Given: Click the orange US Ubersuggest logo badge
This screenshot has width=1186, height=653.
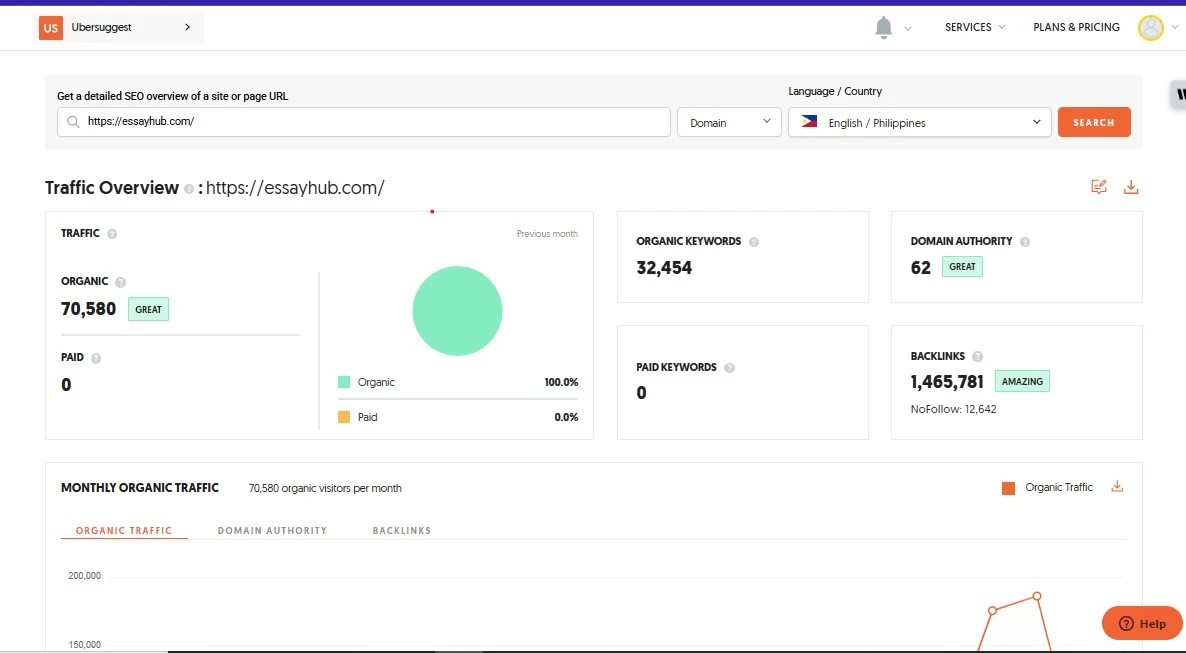Looking at the screenshot, I should [x=51, y=28].
